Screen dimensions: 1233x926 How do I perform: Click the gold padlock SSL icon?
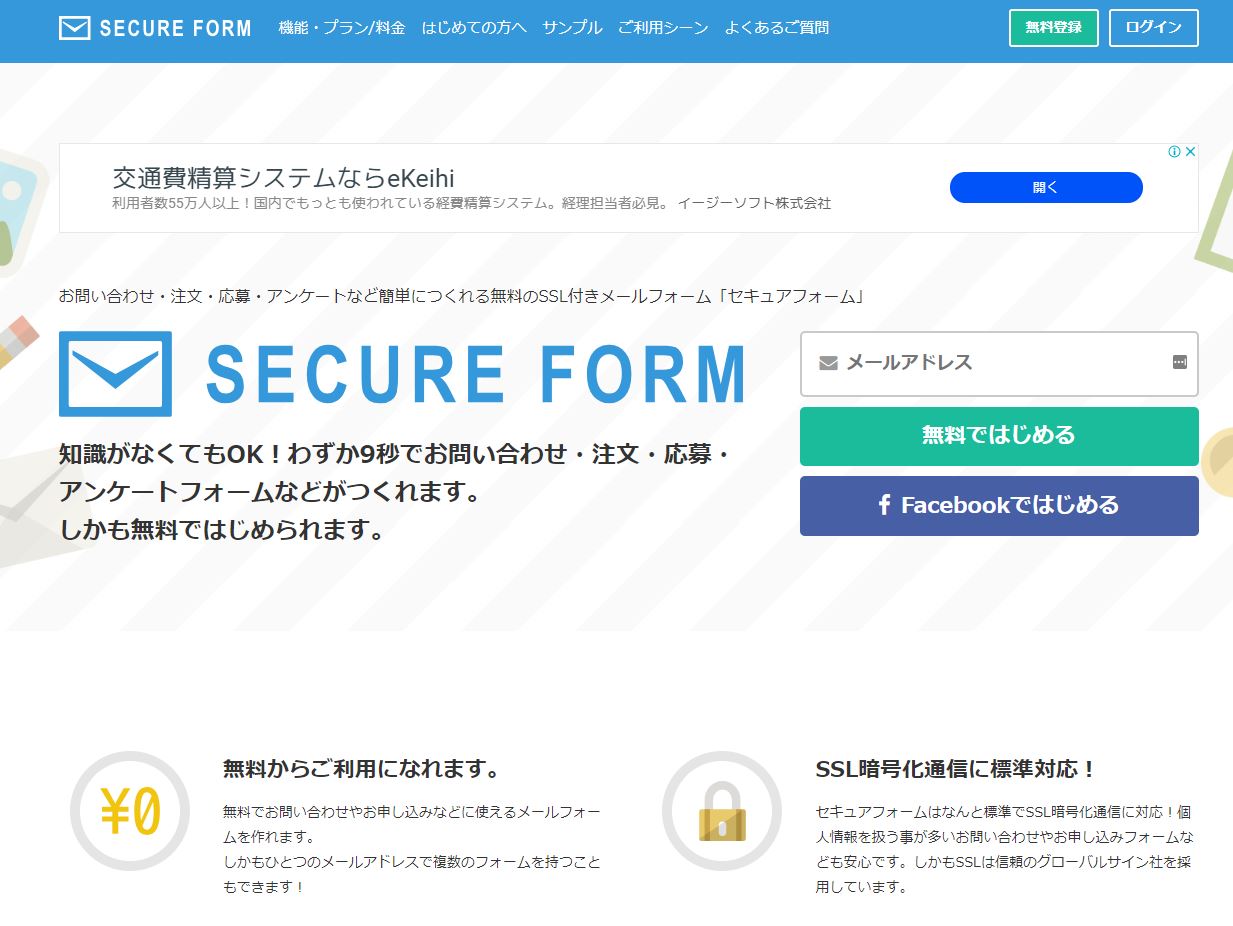[x=722, y=810]
